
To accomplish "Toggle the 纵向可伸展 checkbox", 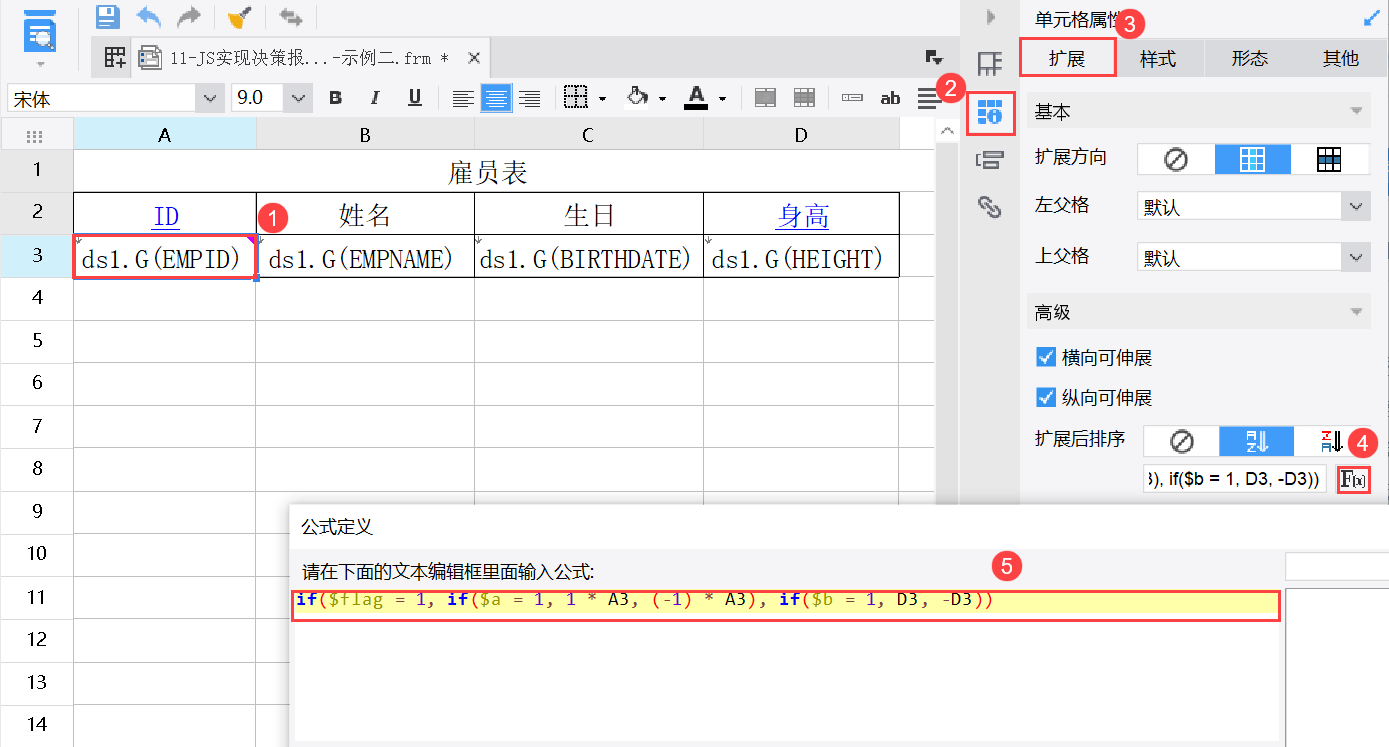I will (x=1046, y=397).
